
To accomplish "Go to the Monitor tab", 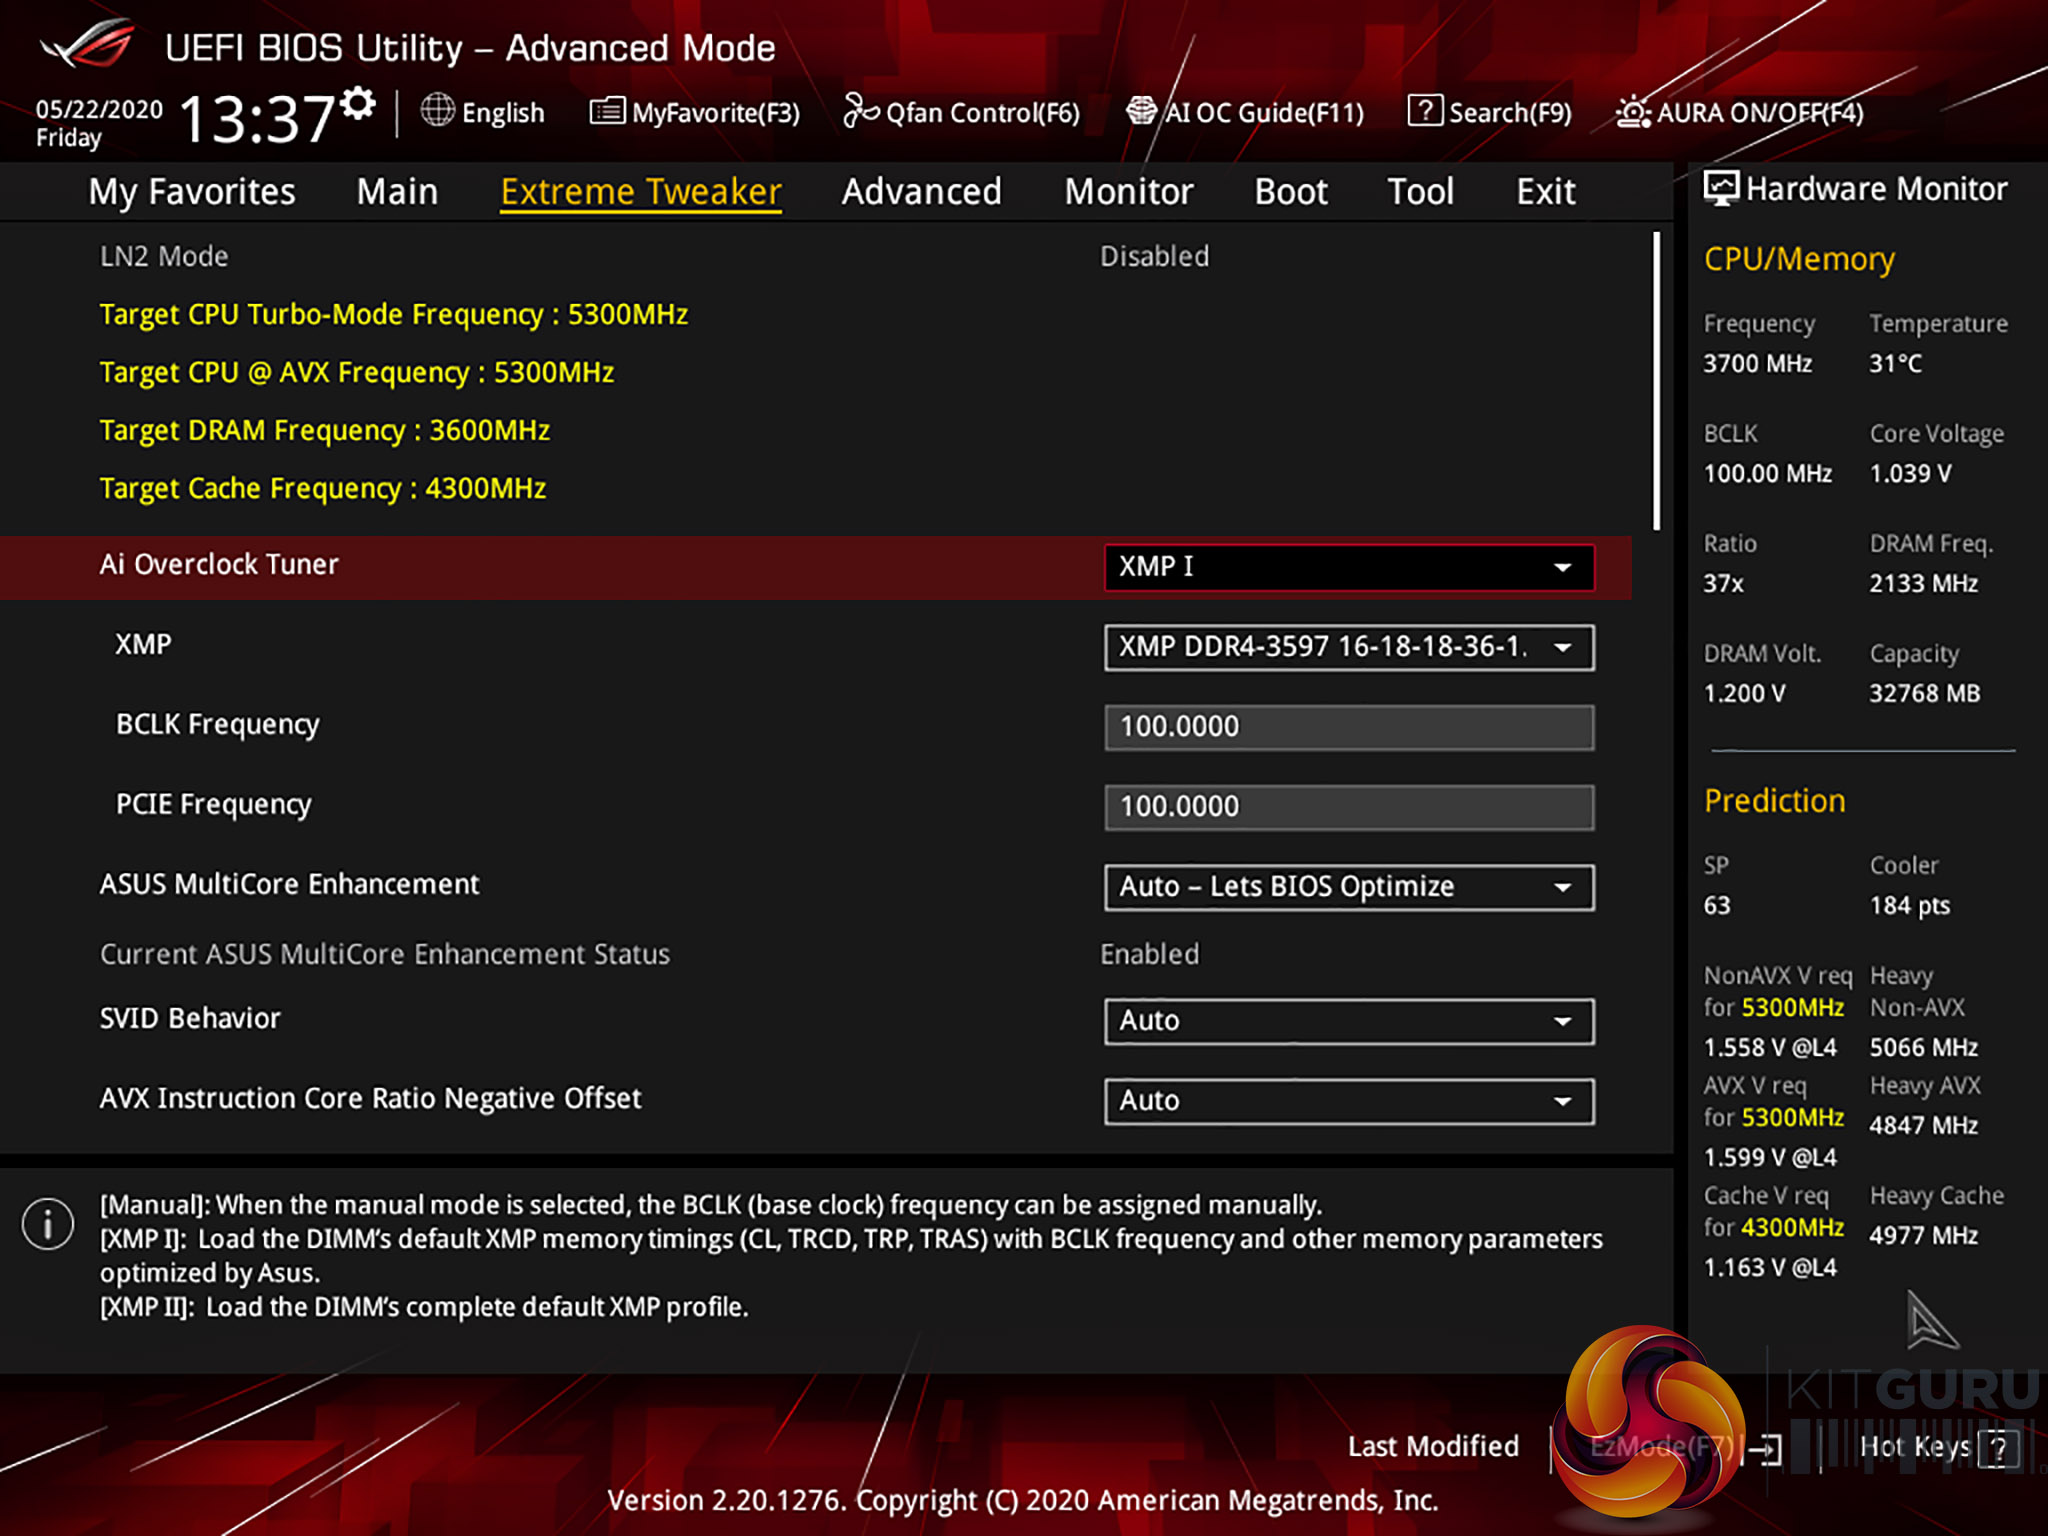I will coord(1128,191).
